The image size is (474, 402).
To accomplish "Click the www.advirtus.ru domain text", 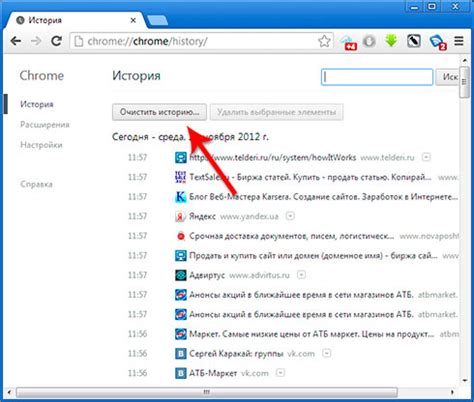I will (259, 275).
